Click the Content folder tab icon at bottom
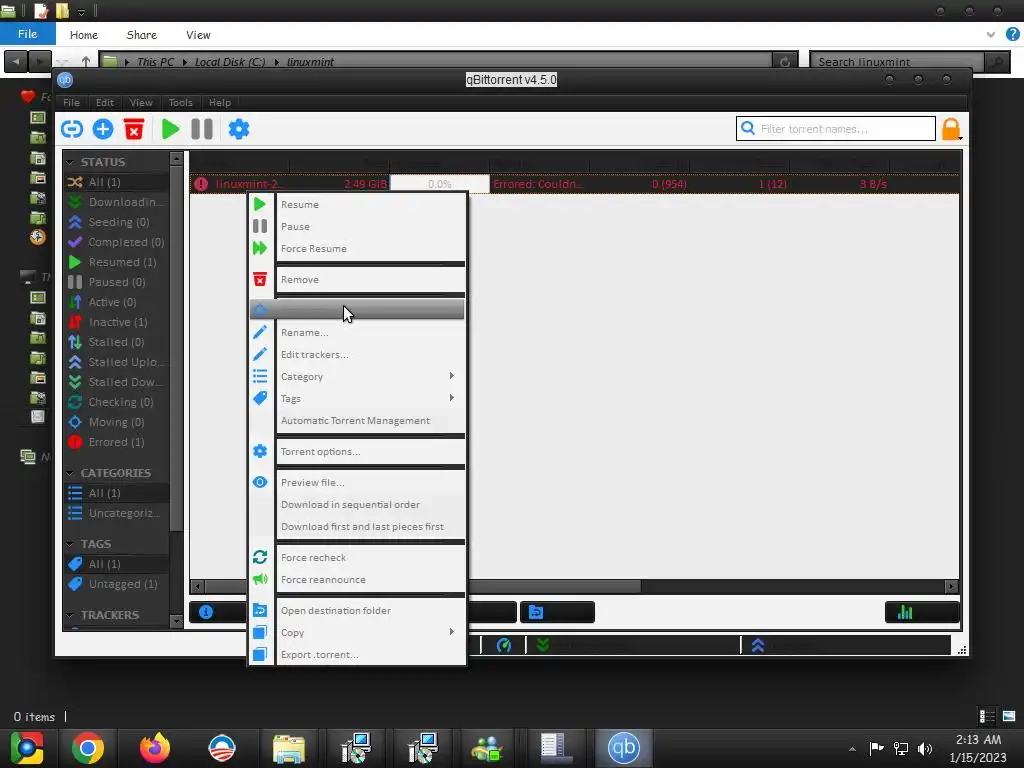 pos(536,612)
